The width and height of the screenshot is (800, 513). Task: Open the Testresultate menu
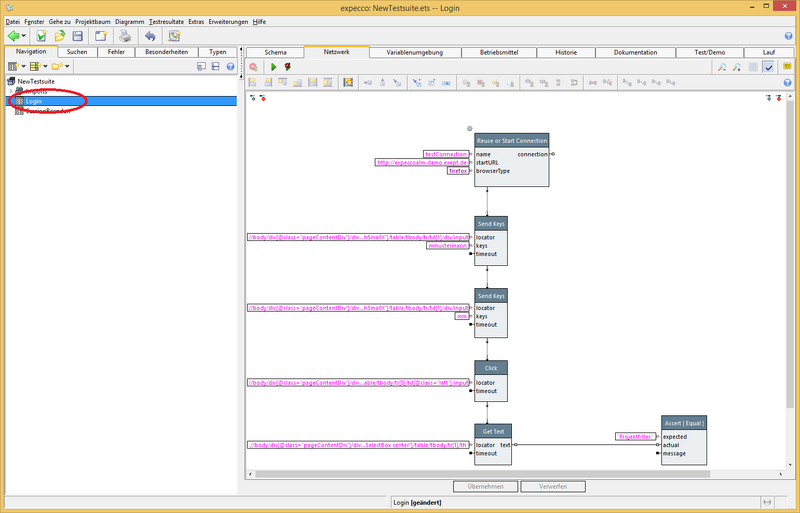[165, 21]
